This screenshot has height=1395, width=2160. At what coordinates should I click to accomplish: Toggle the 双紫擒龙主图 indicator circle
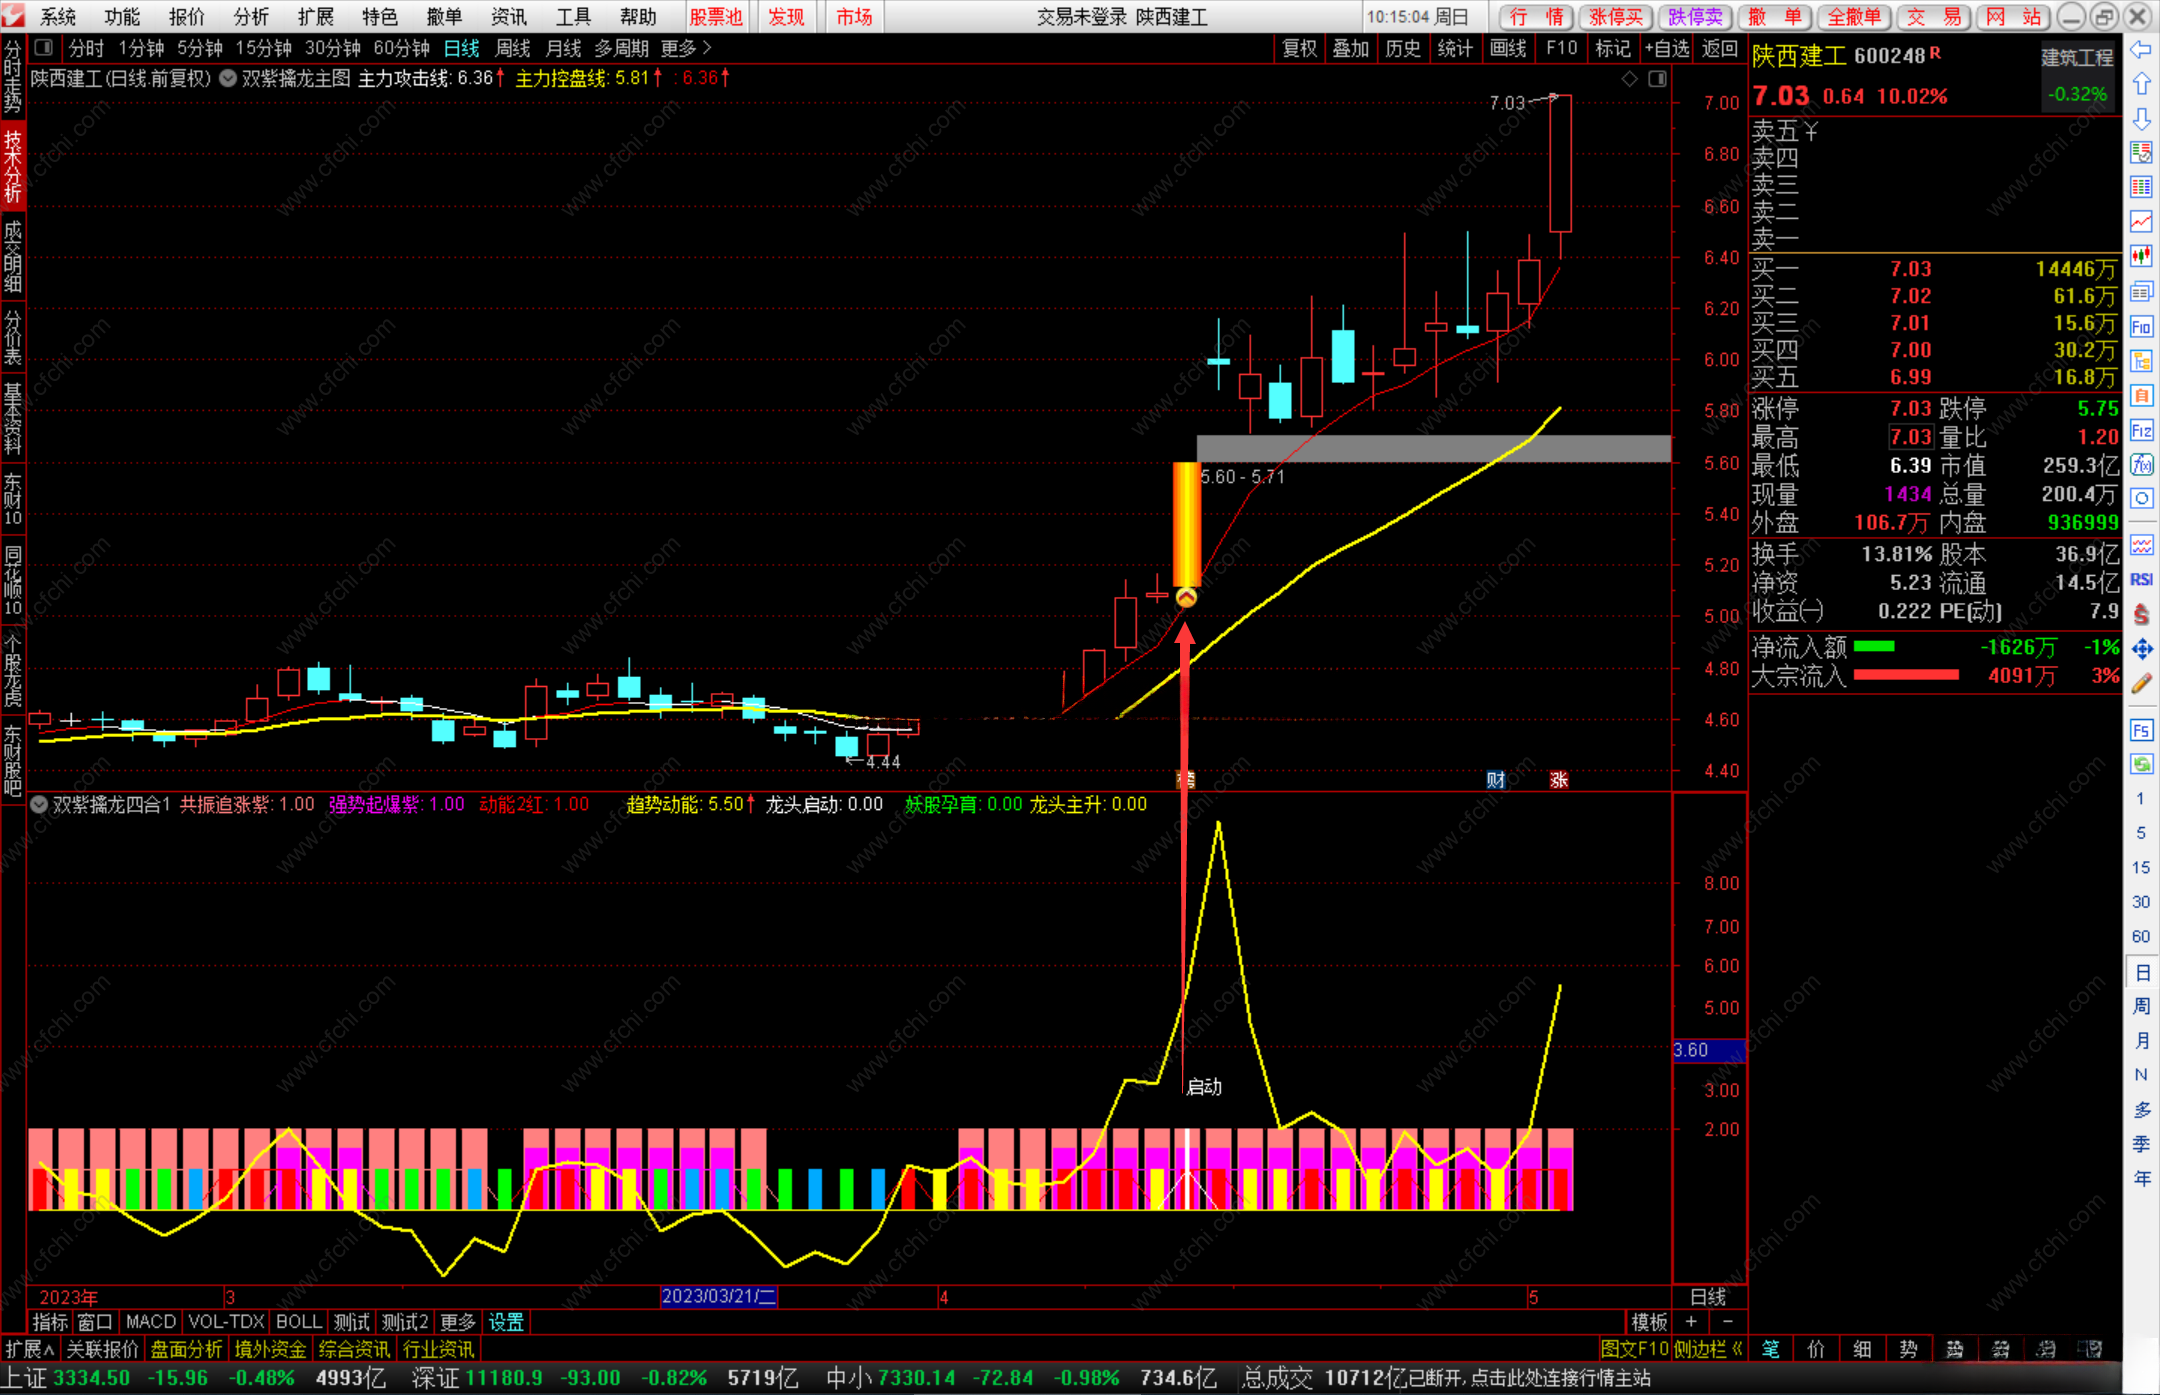[228, 78]
